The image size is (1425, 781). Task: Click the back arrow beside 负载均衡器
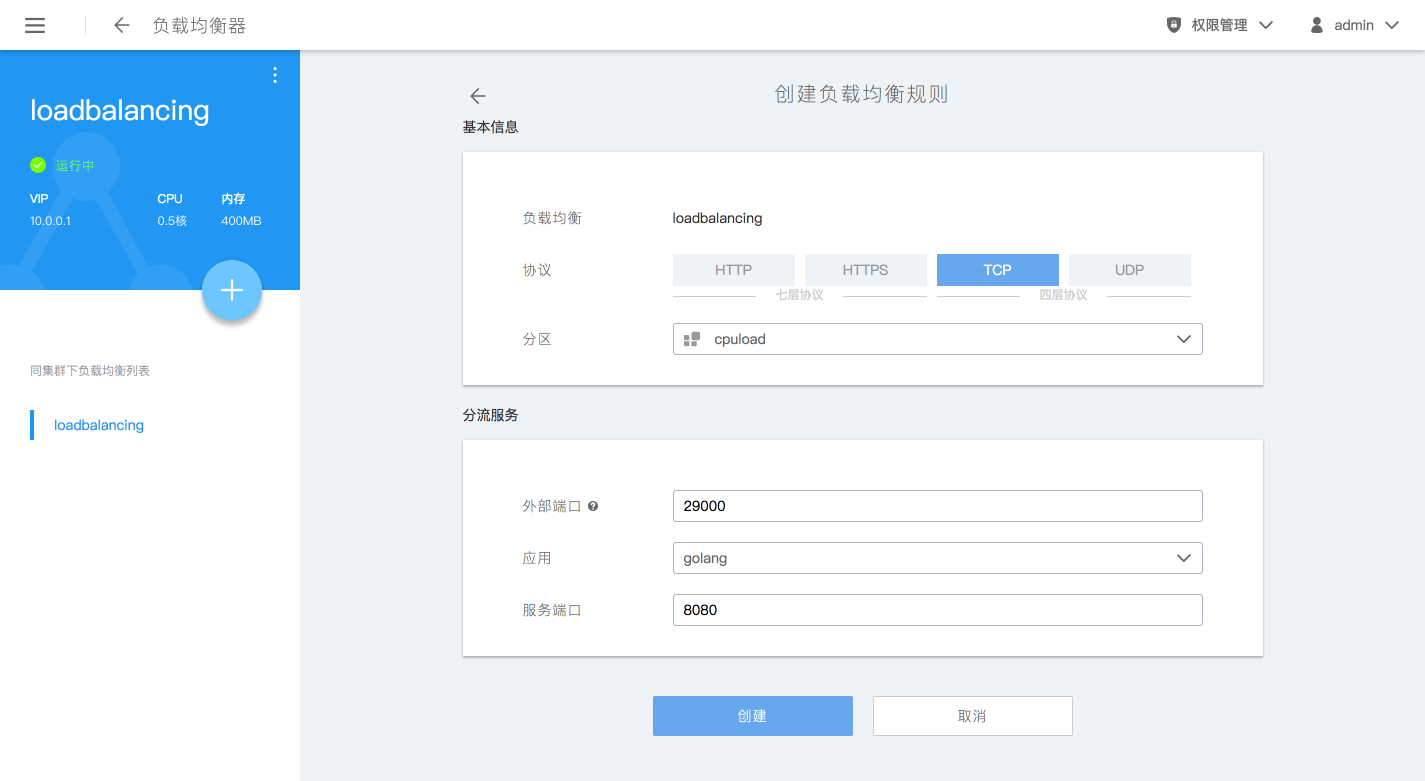(122, 25)
